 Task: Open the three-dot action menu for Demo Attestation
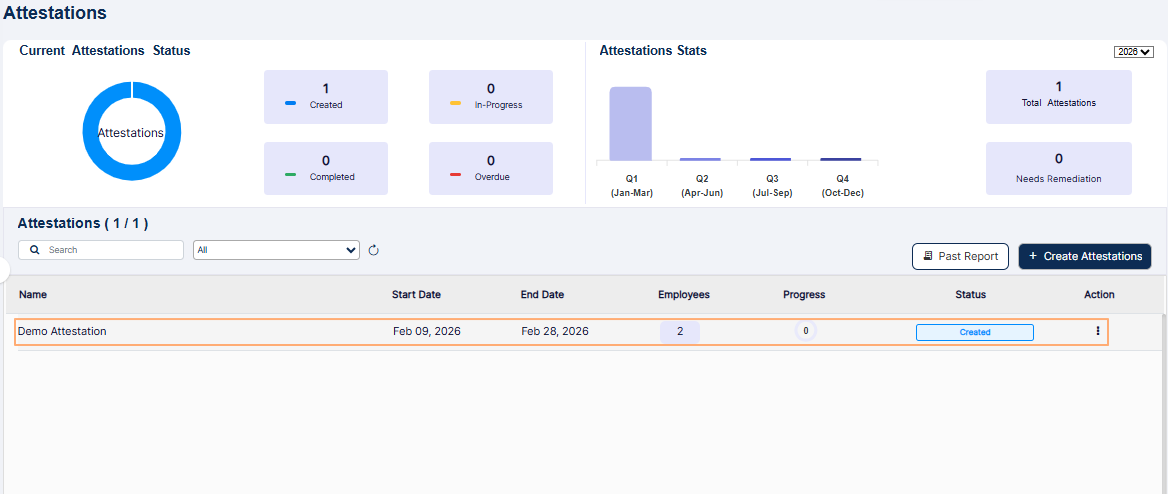(1098, 331)
